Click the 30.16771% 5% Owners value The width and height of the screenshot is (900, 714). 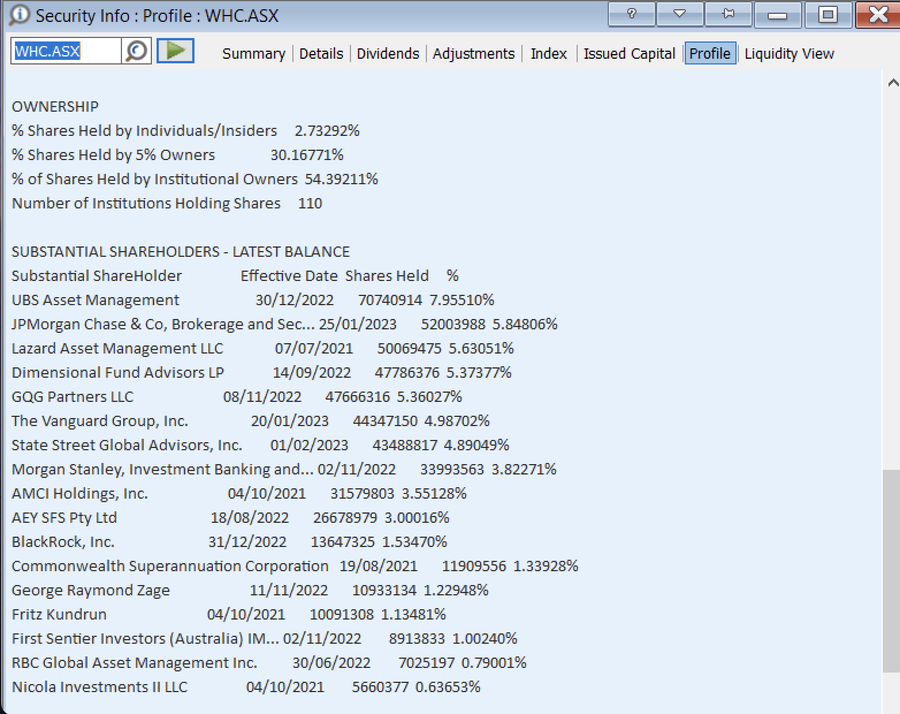pos(307,155)
